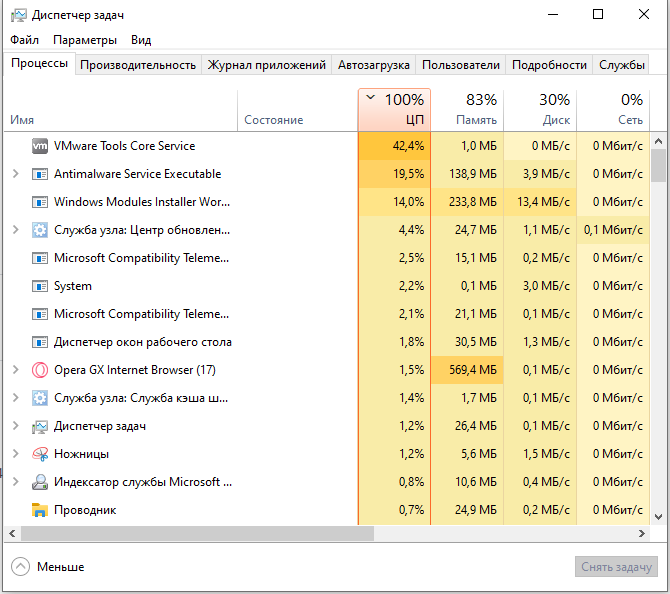Switch to the Журнал приложений tab
Screen dimensions: 670x594
(267, 65)
